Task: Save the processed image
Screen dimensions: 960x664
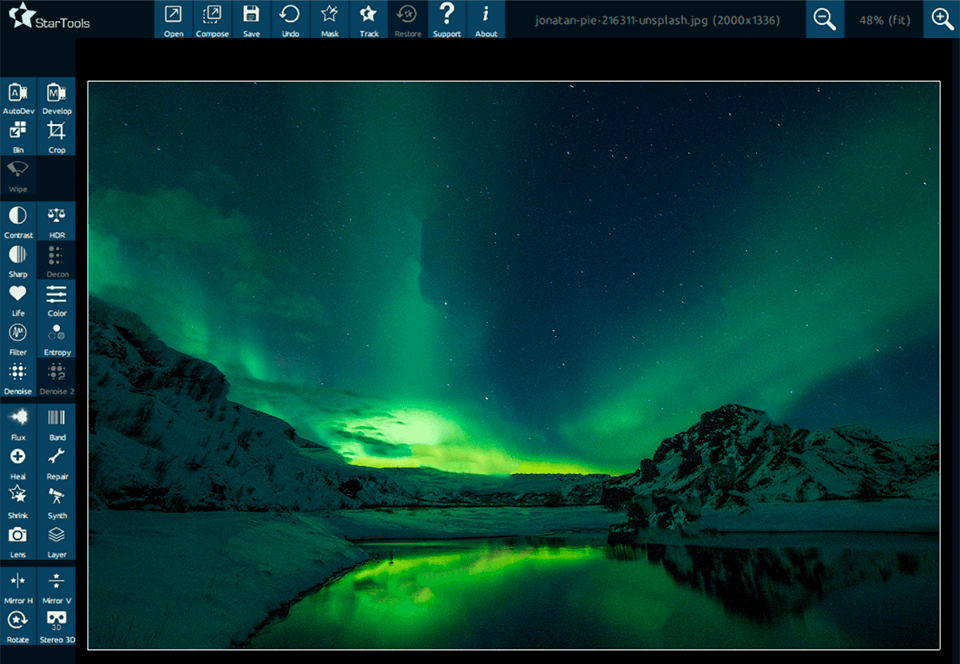Action: pyautogui.click(x=251, y=18)
